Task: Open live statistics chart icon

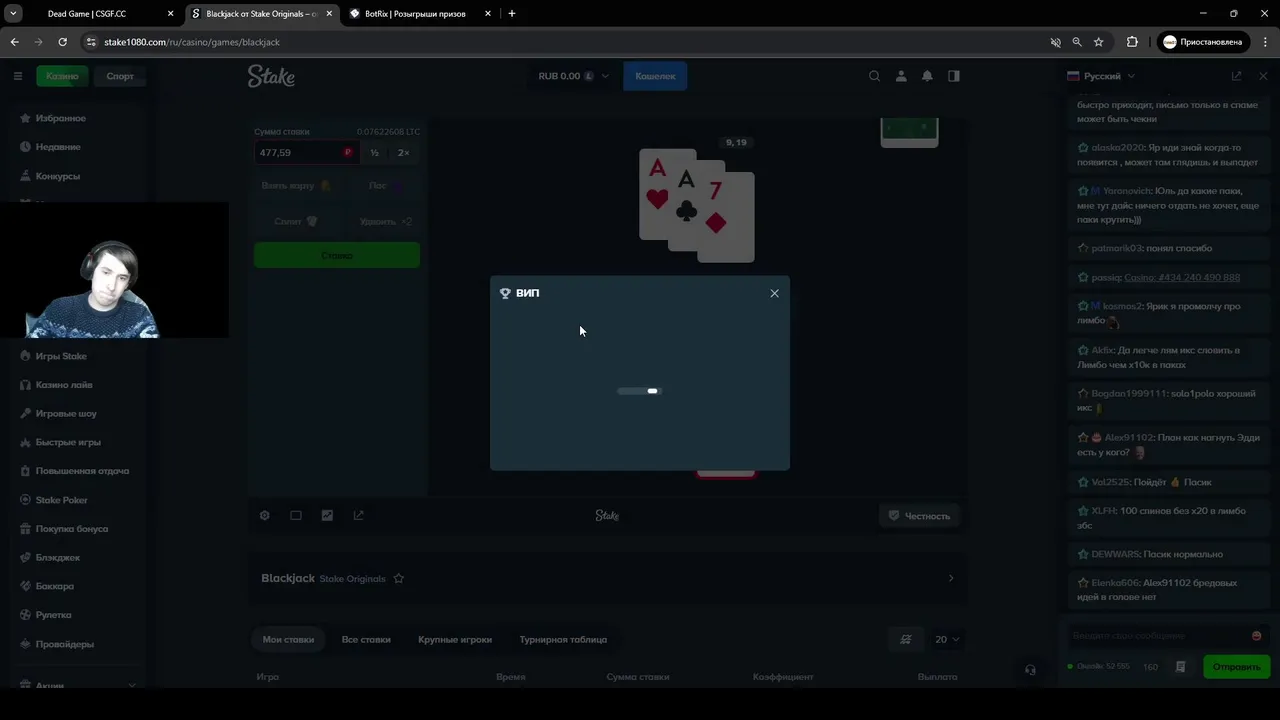Action: (x=327, y=516)
